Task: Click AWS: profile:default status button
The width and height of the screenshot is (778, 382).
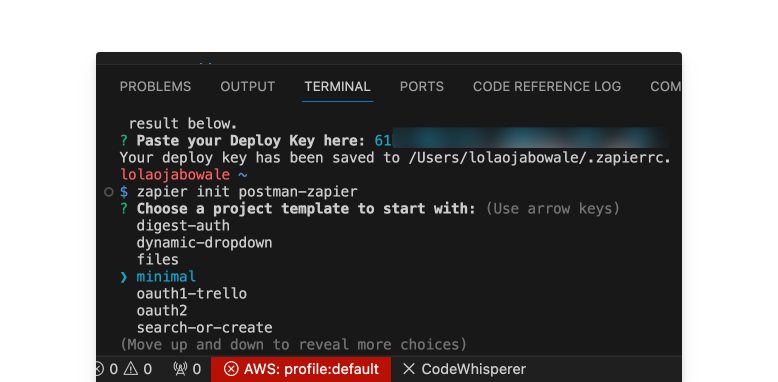Action: [301, 369]
